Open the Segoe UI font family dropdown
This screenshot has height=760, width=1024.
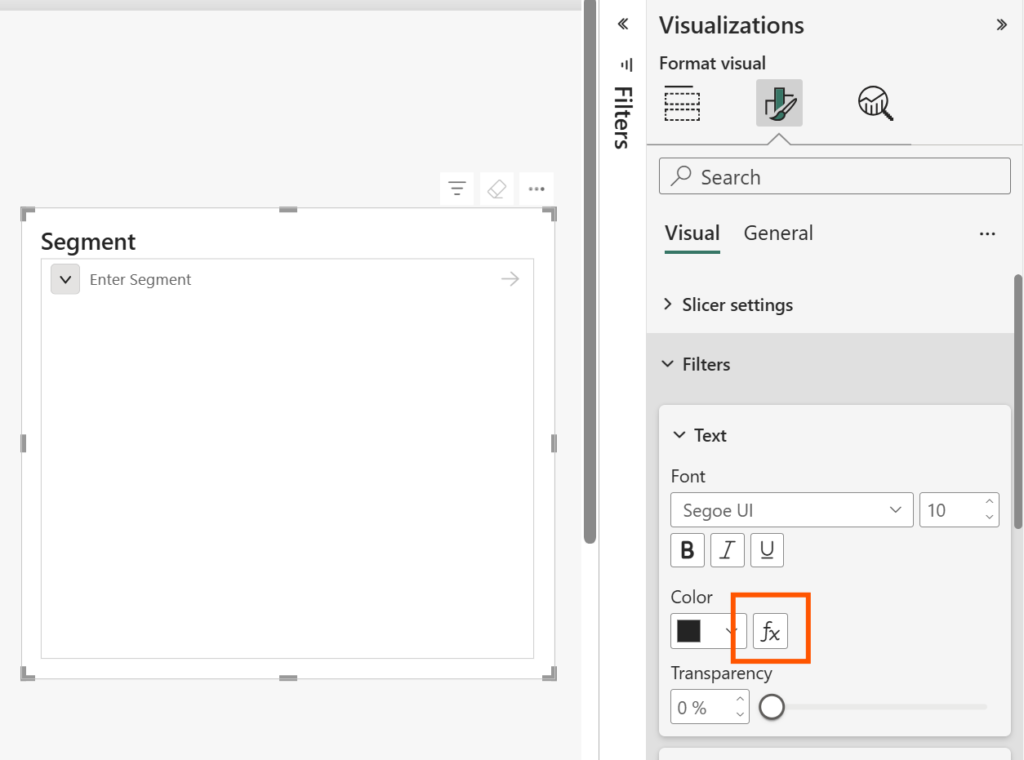pos(791,510)
